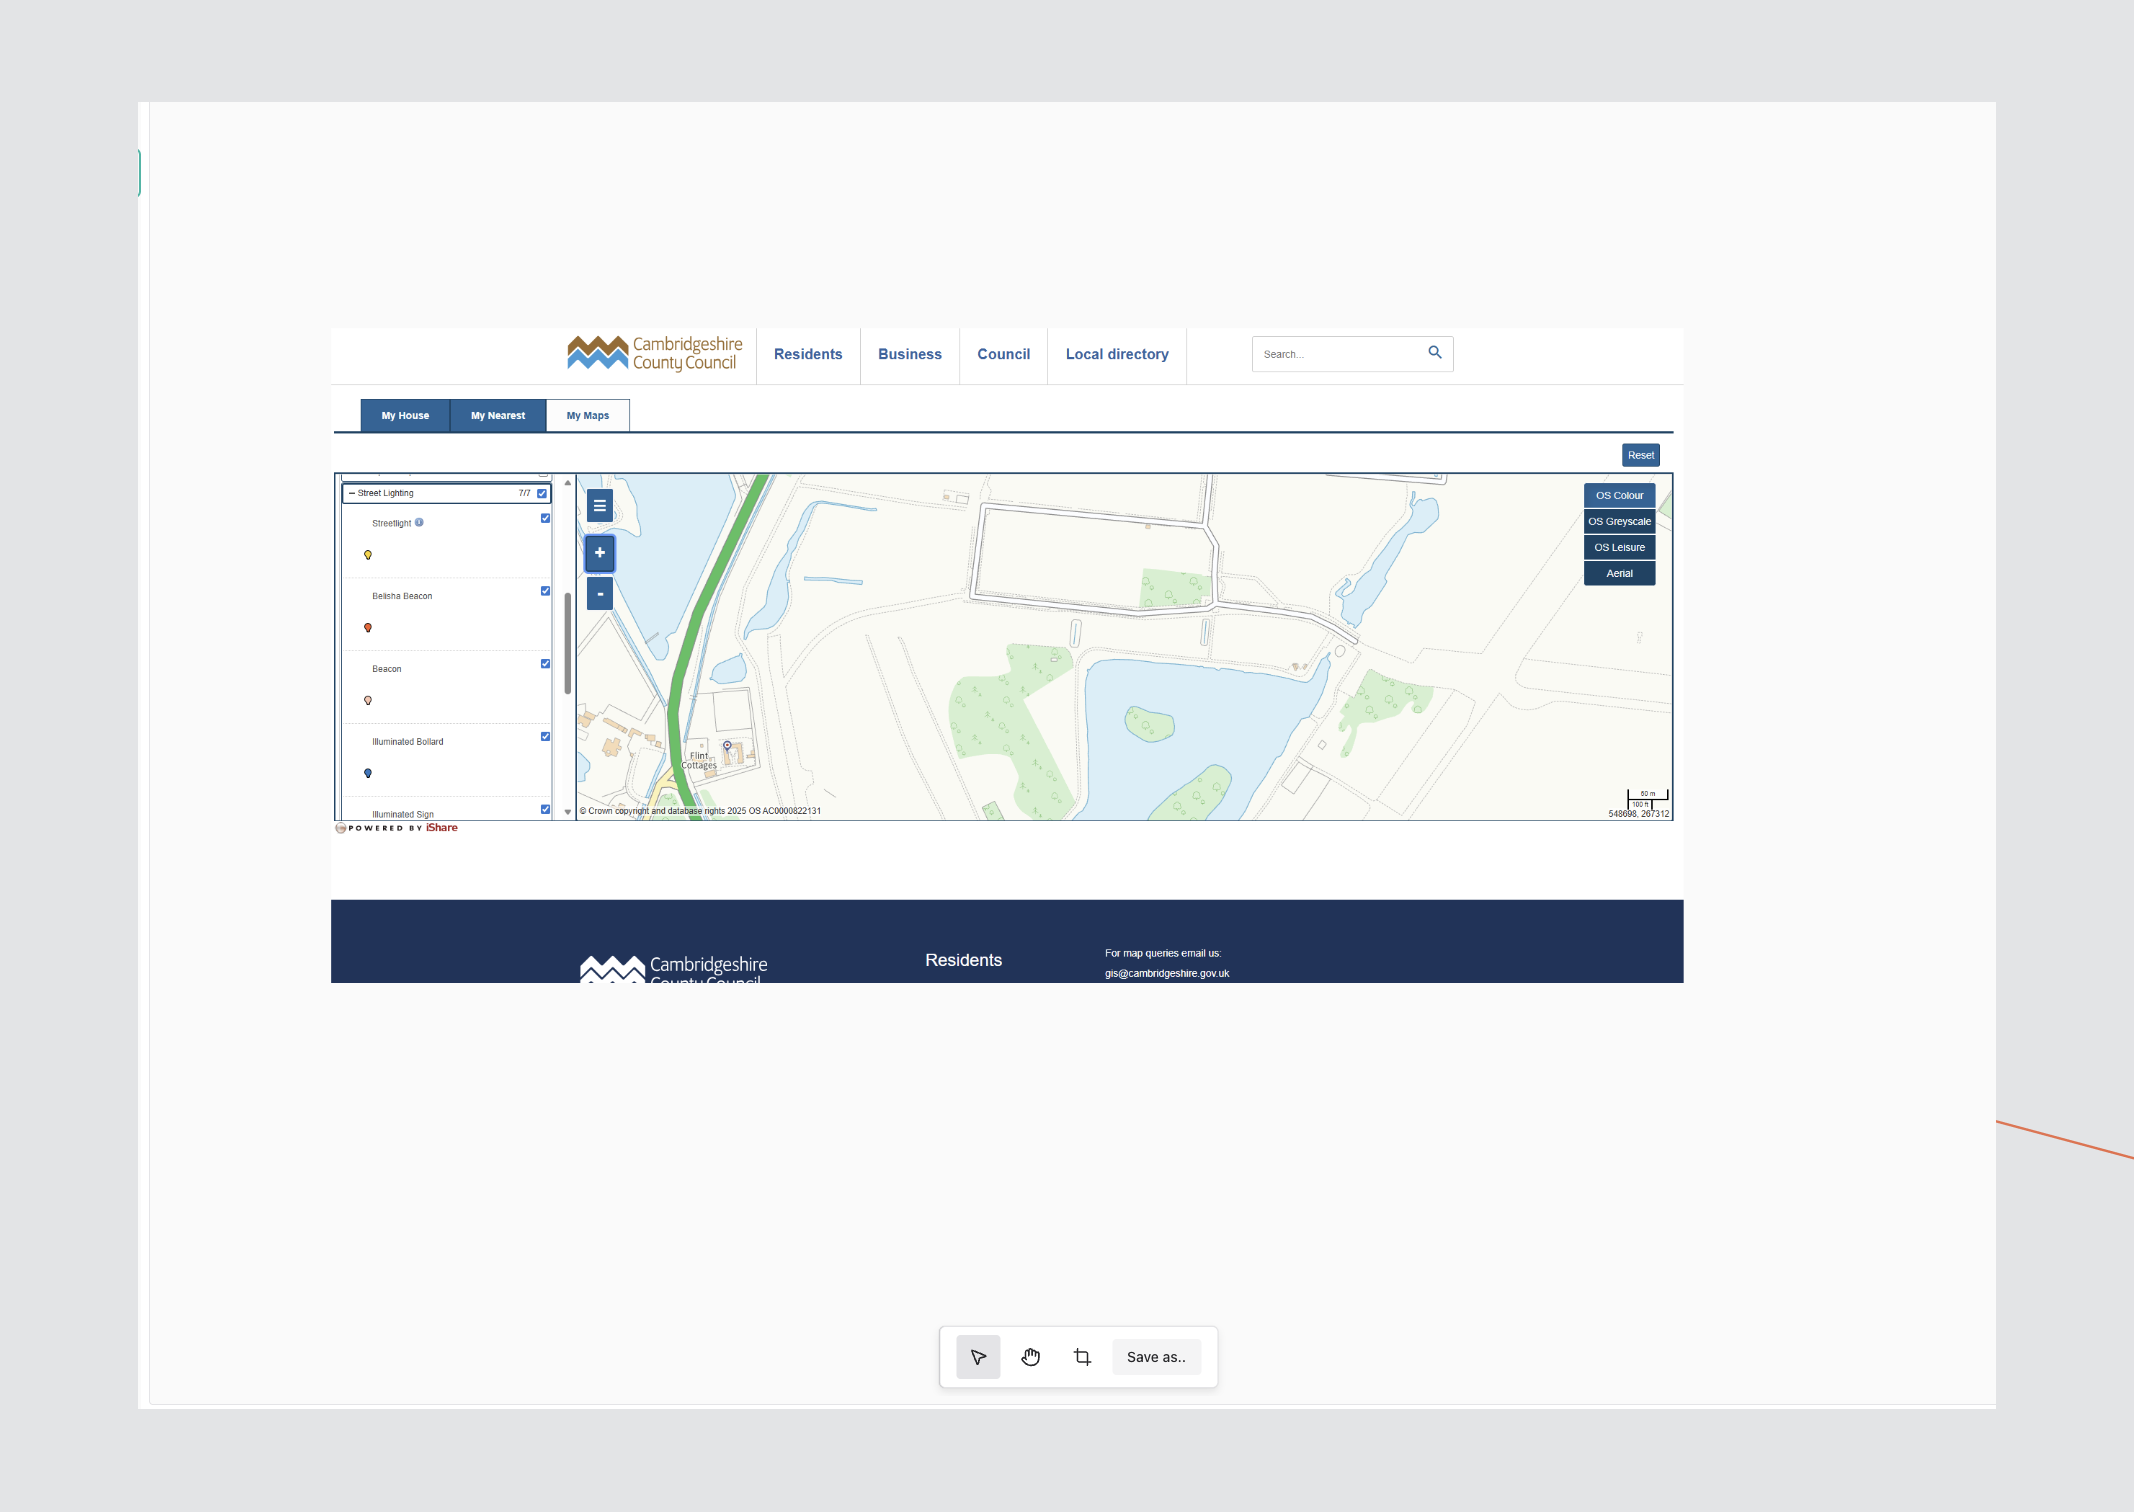Uncheck the Belisha Beacon layer checkbox
The width and height of the screenshot is (2134, 1512).
(x=545, y=591)
